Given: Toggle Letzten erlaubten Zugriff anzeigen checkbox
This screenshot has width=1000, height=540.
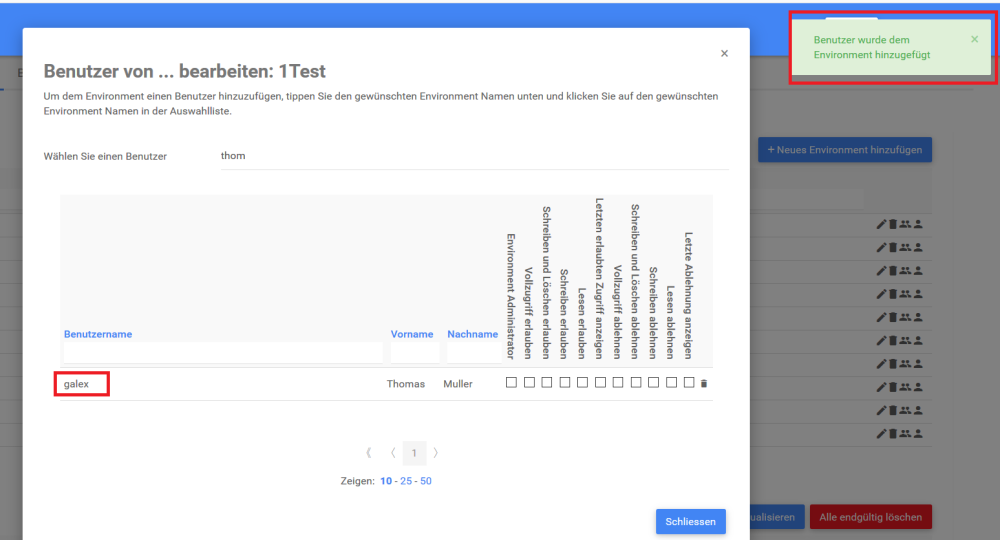Looking at the screenshot, I should pyautogui.click(x=600, y=383).
